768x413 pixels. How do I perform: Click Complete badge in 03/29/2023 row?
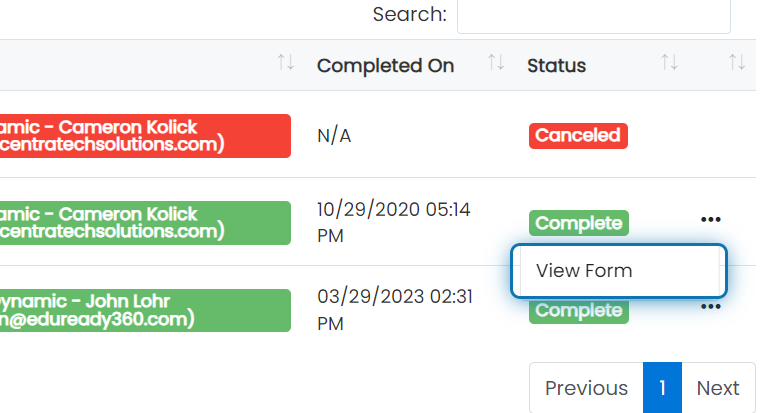[x=578, y=311]
